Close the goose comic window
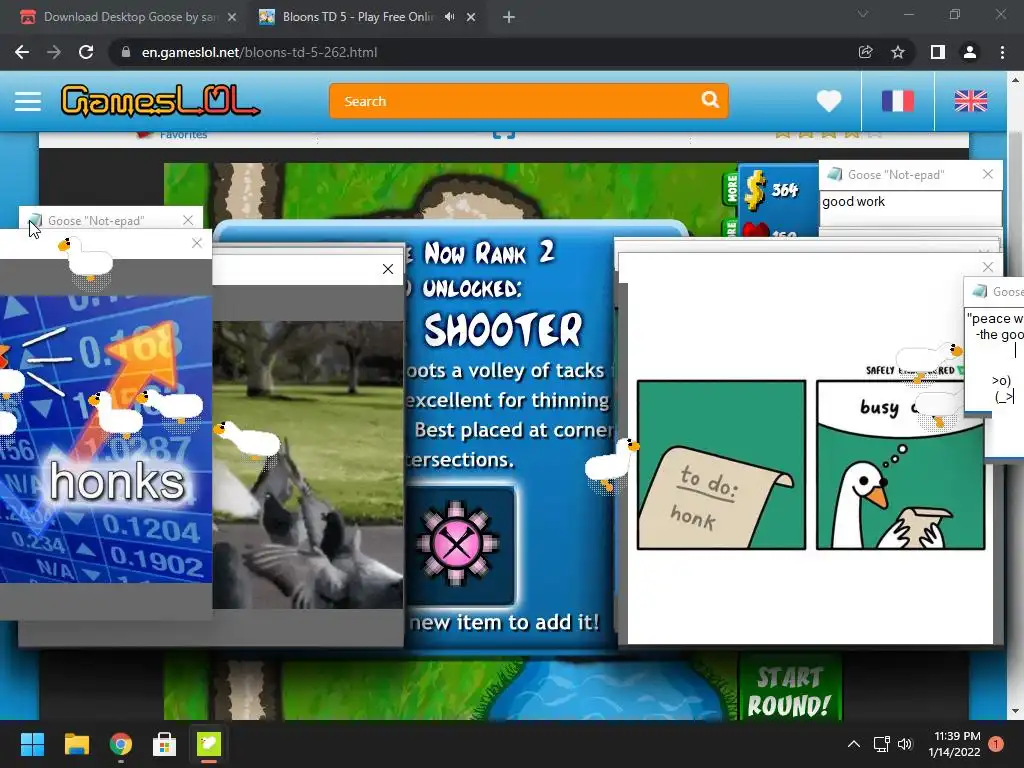Viewport: 1024px width, 768px height. point(987,267)
